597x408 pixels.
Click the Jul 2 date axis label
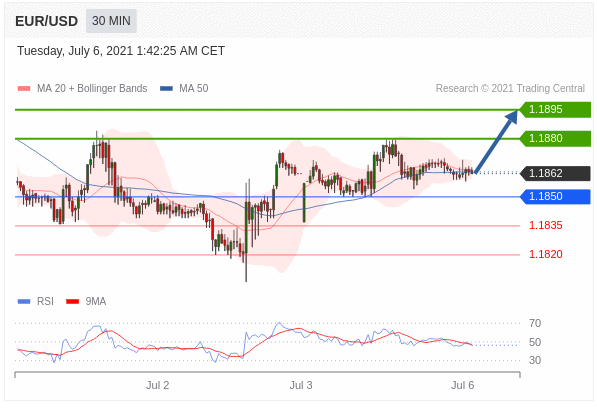157,385
